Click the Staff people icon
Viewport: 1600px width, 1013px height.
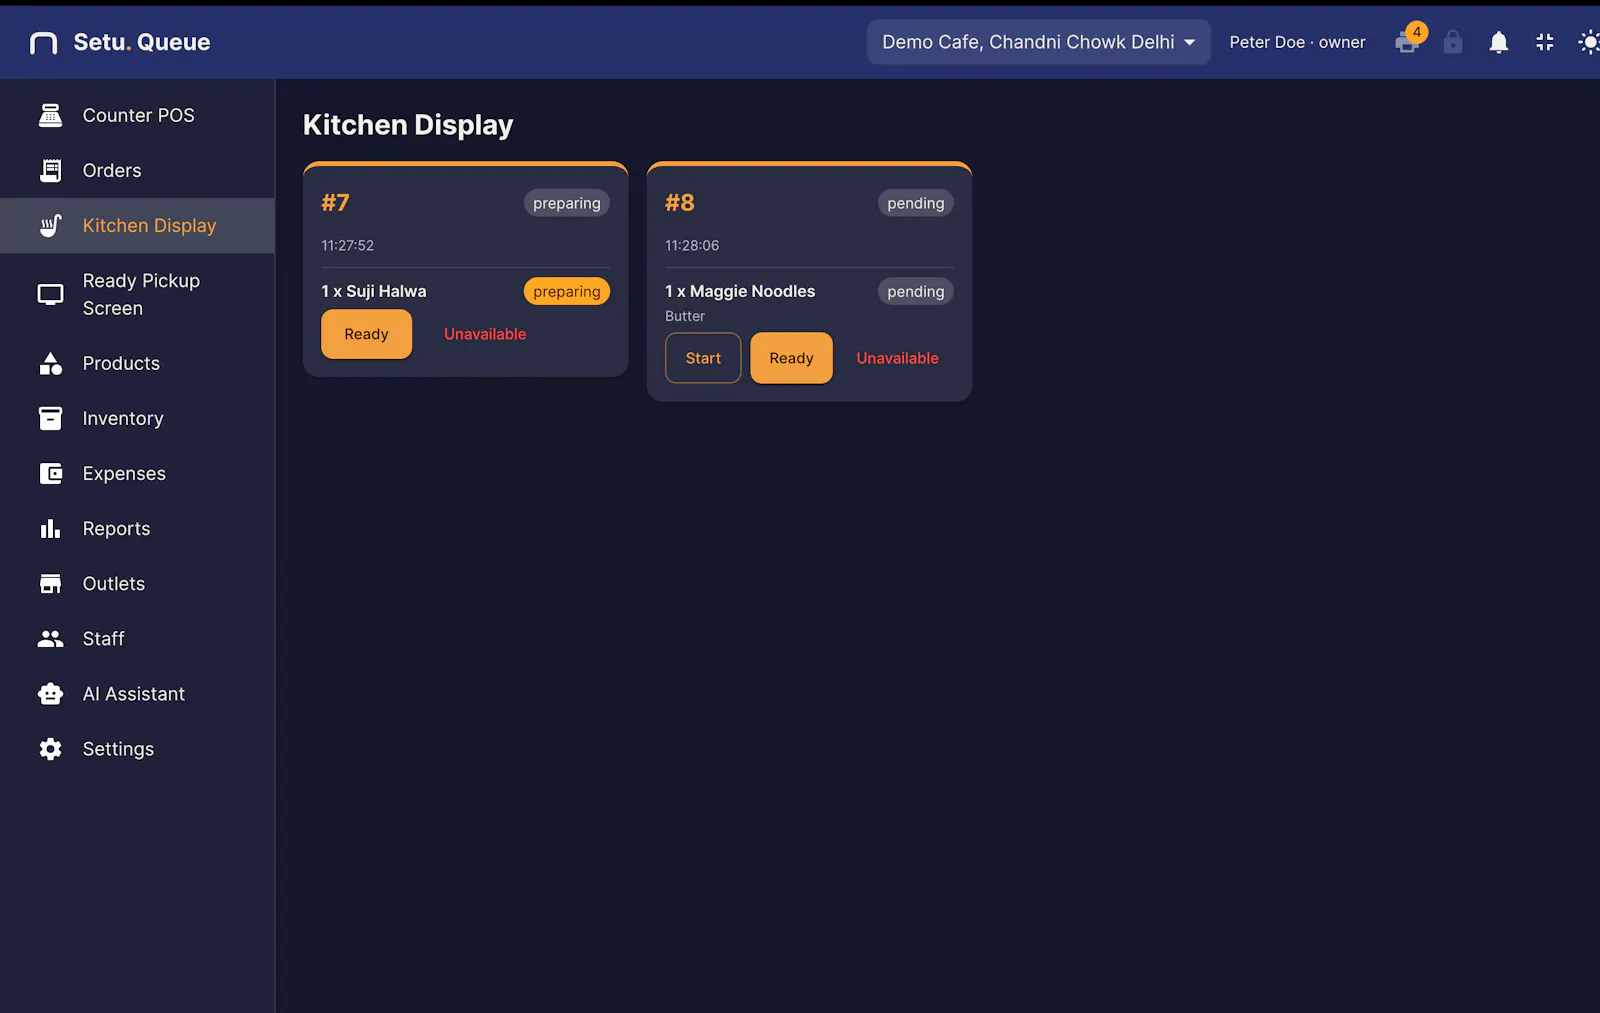50,638
